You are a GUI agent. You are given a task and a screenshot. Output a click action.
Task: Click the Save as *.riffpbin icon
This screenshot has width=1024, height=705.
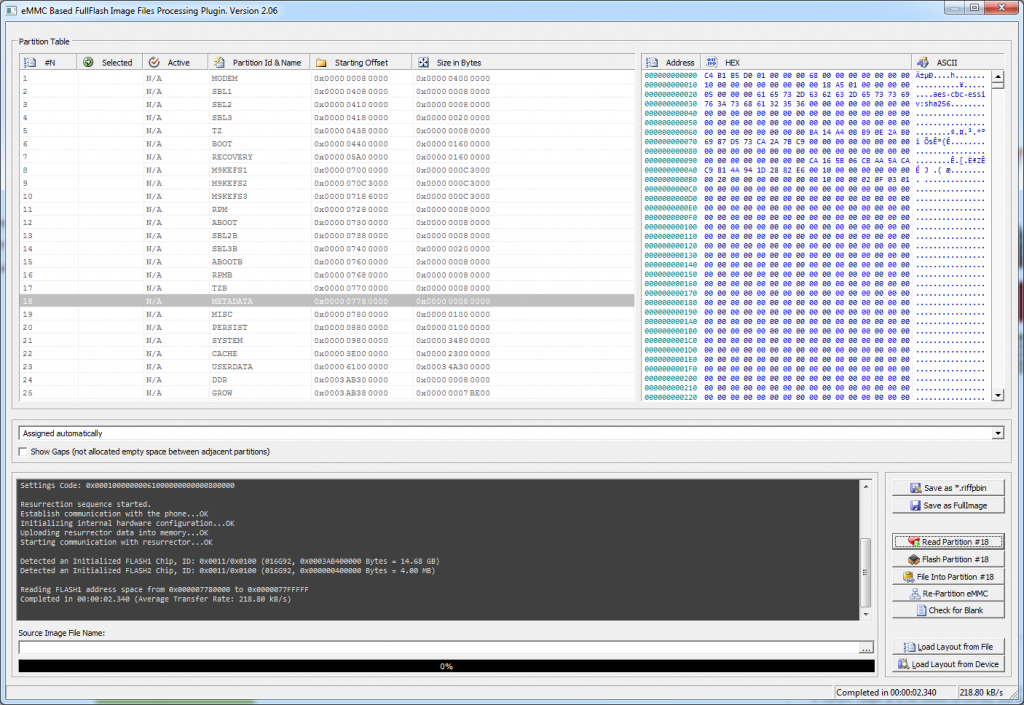(916, 488)
